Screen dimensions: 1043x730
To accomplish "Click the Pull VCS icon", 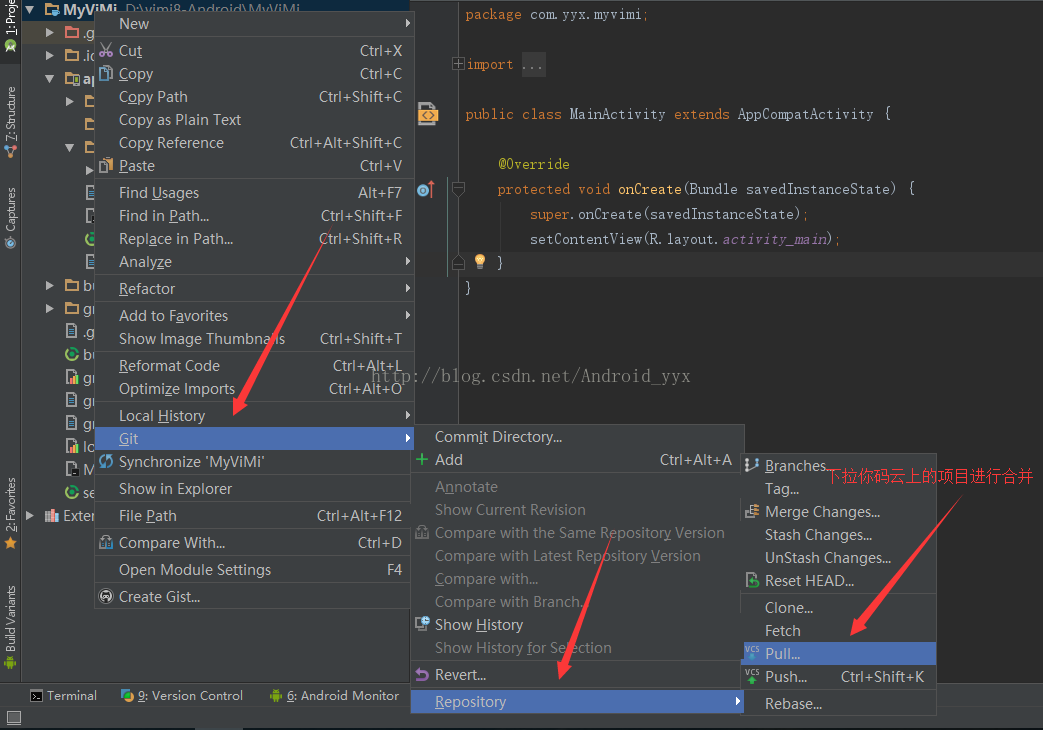I will (x=752, y=652).
